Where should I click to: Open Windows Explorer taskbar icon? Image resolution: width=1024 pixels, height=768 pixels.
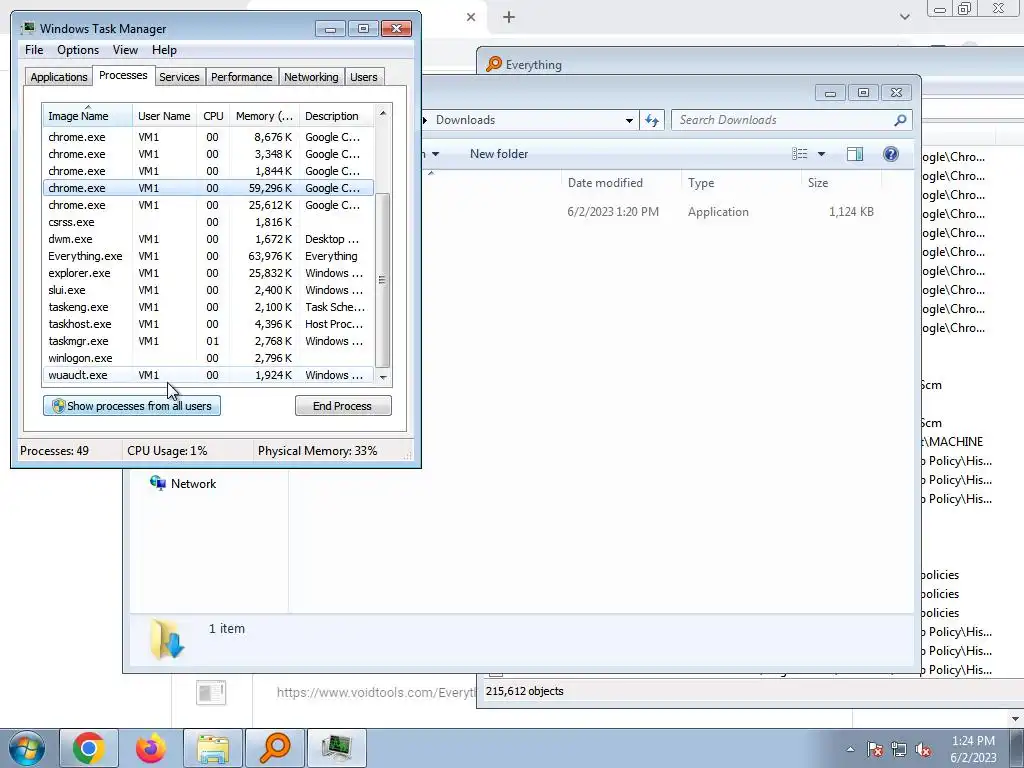tap(213, 748)
